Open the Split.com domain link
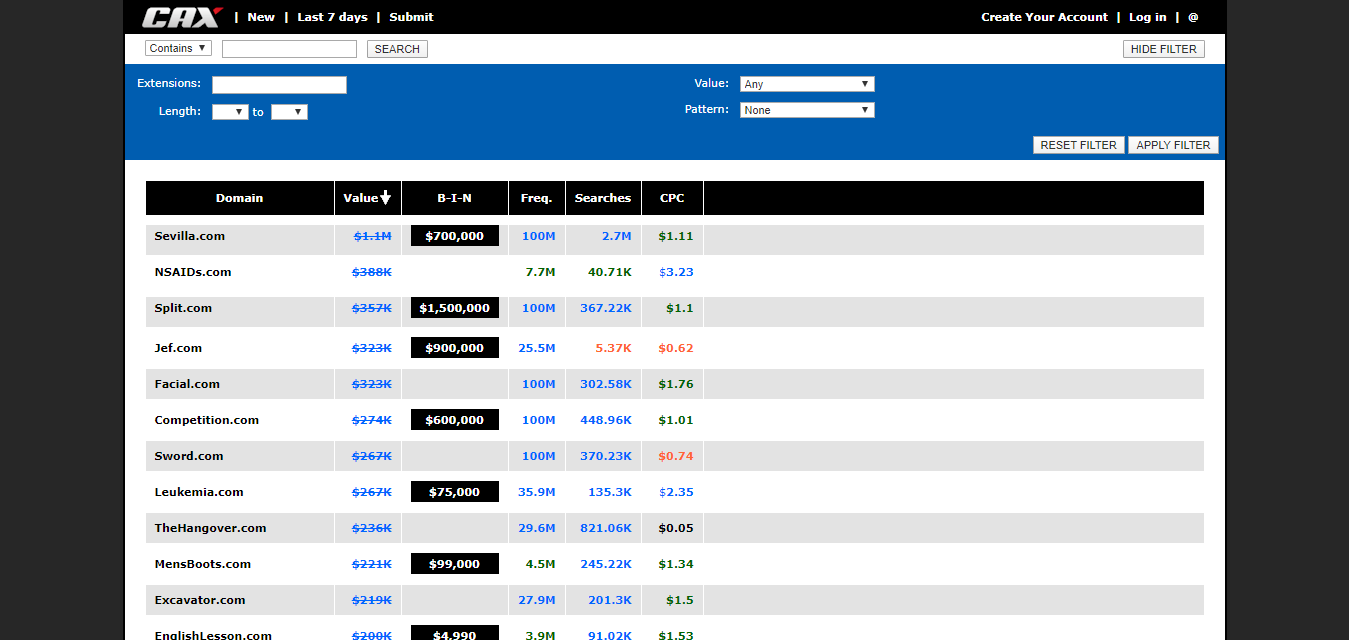This screenshot has width=1349, height=640. [x=183, y=308]
